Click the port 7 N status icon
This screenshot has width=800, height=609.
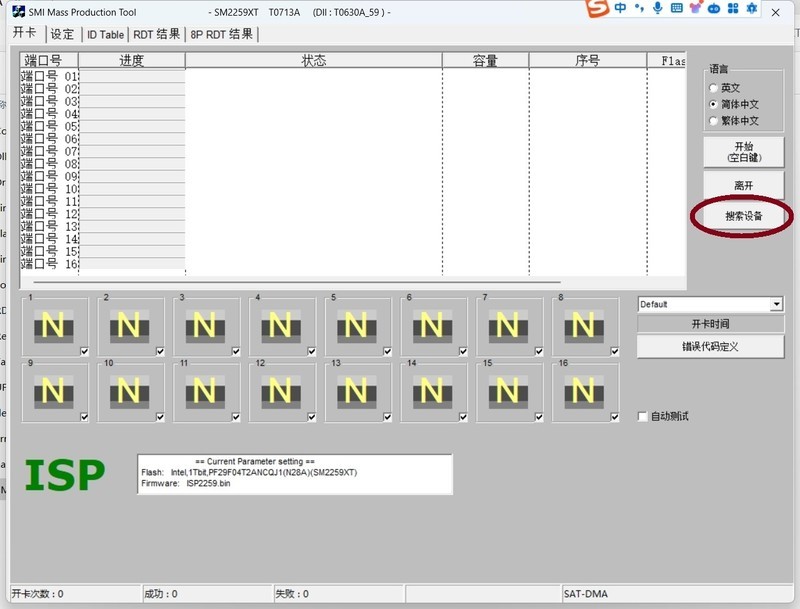508,326
